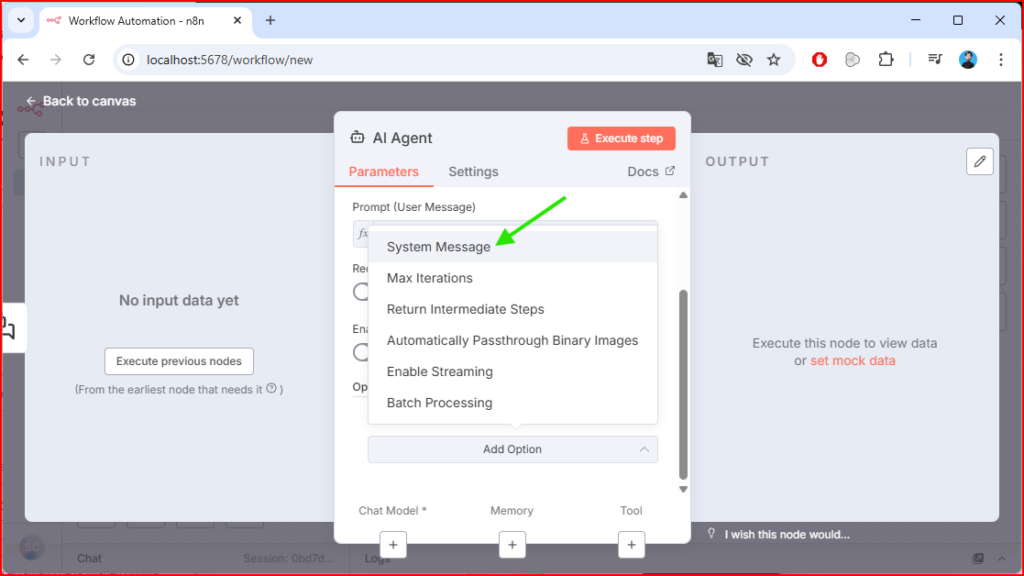Viewport: 1024px width, 576px height.
Task: Choose Max Iterations from the options list
Action: coord(430,278)
